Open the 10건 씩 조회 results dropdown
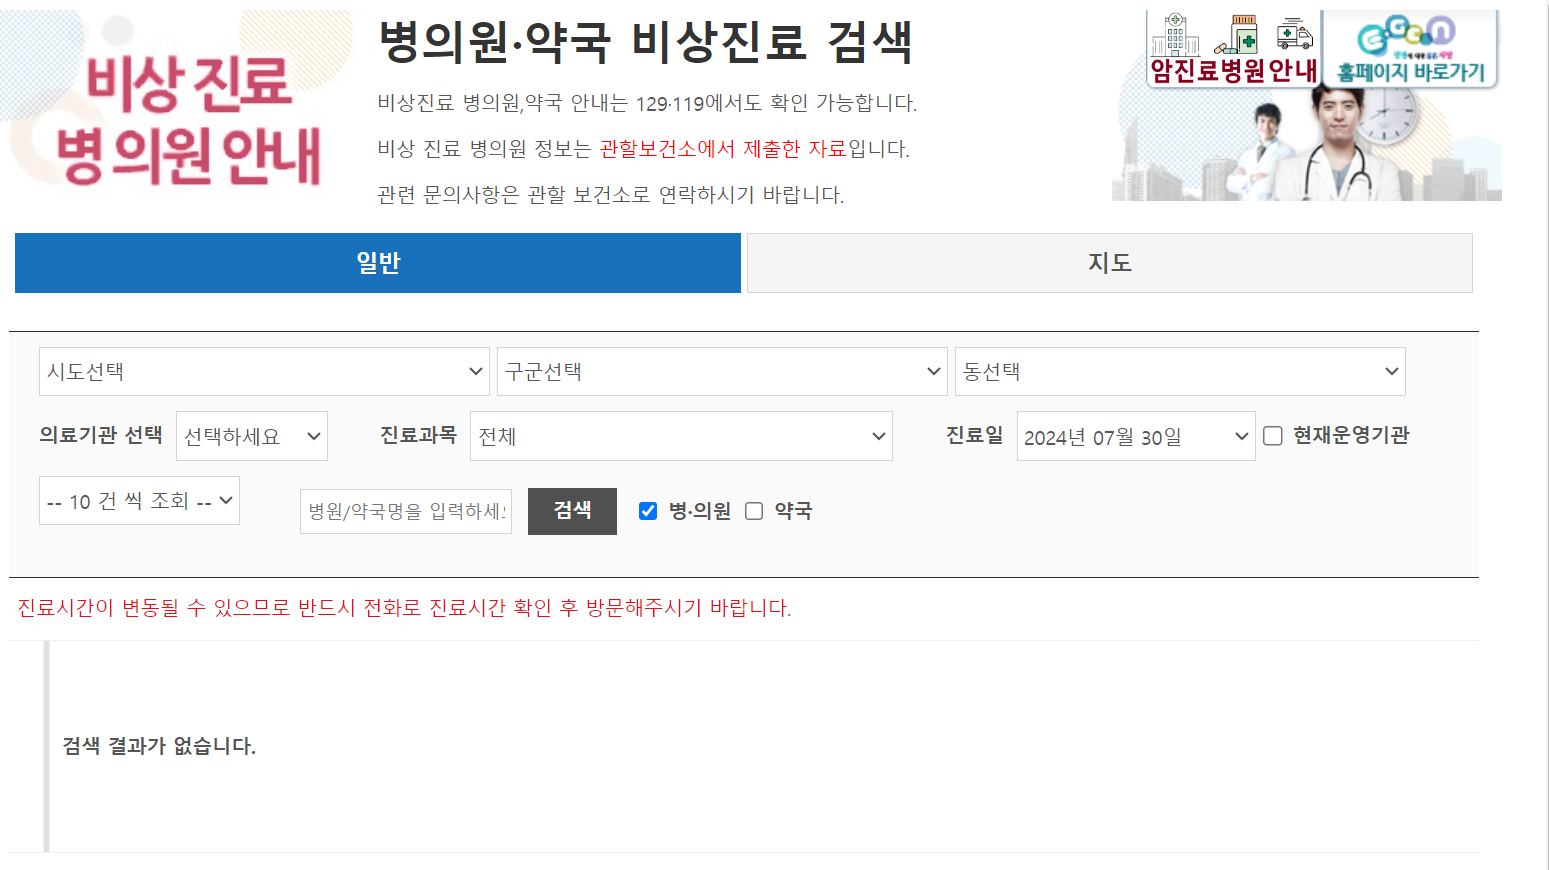1549x870 pixels. (139, 500)
